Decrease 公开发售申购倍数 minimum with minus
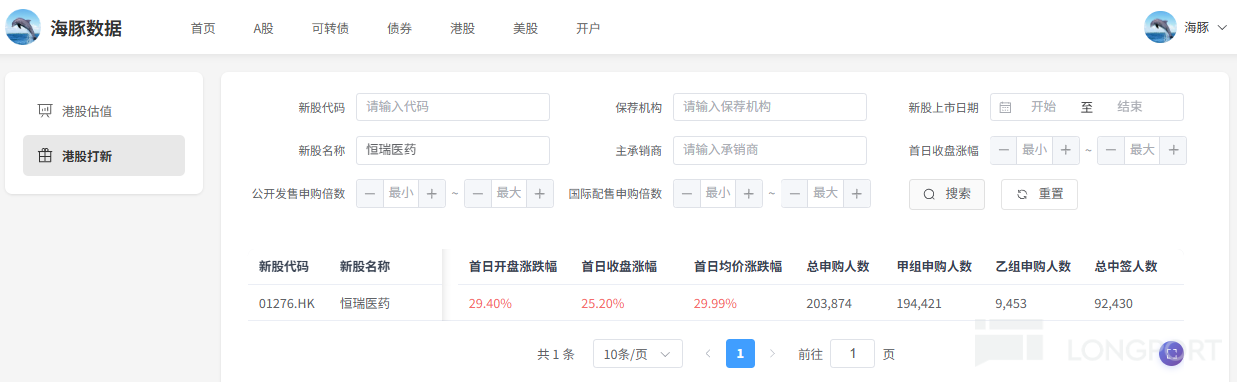The width and height of the screenshot is (1237, 382). pos(370,193)
